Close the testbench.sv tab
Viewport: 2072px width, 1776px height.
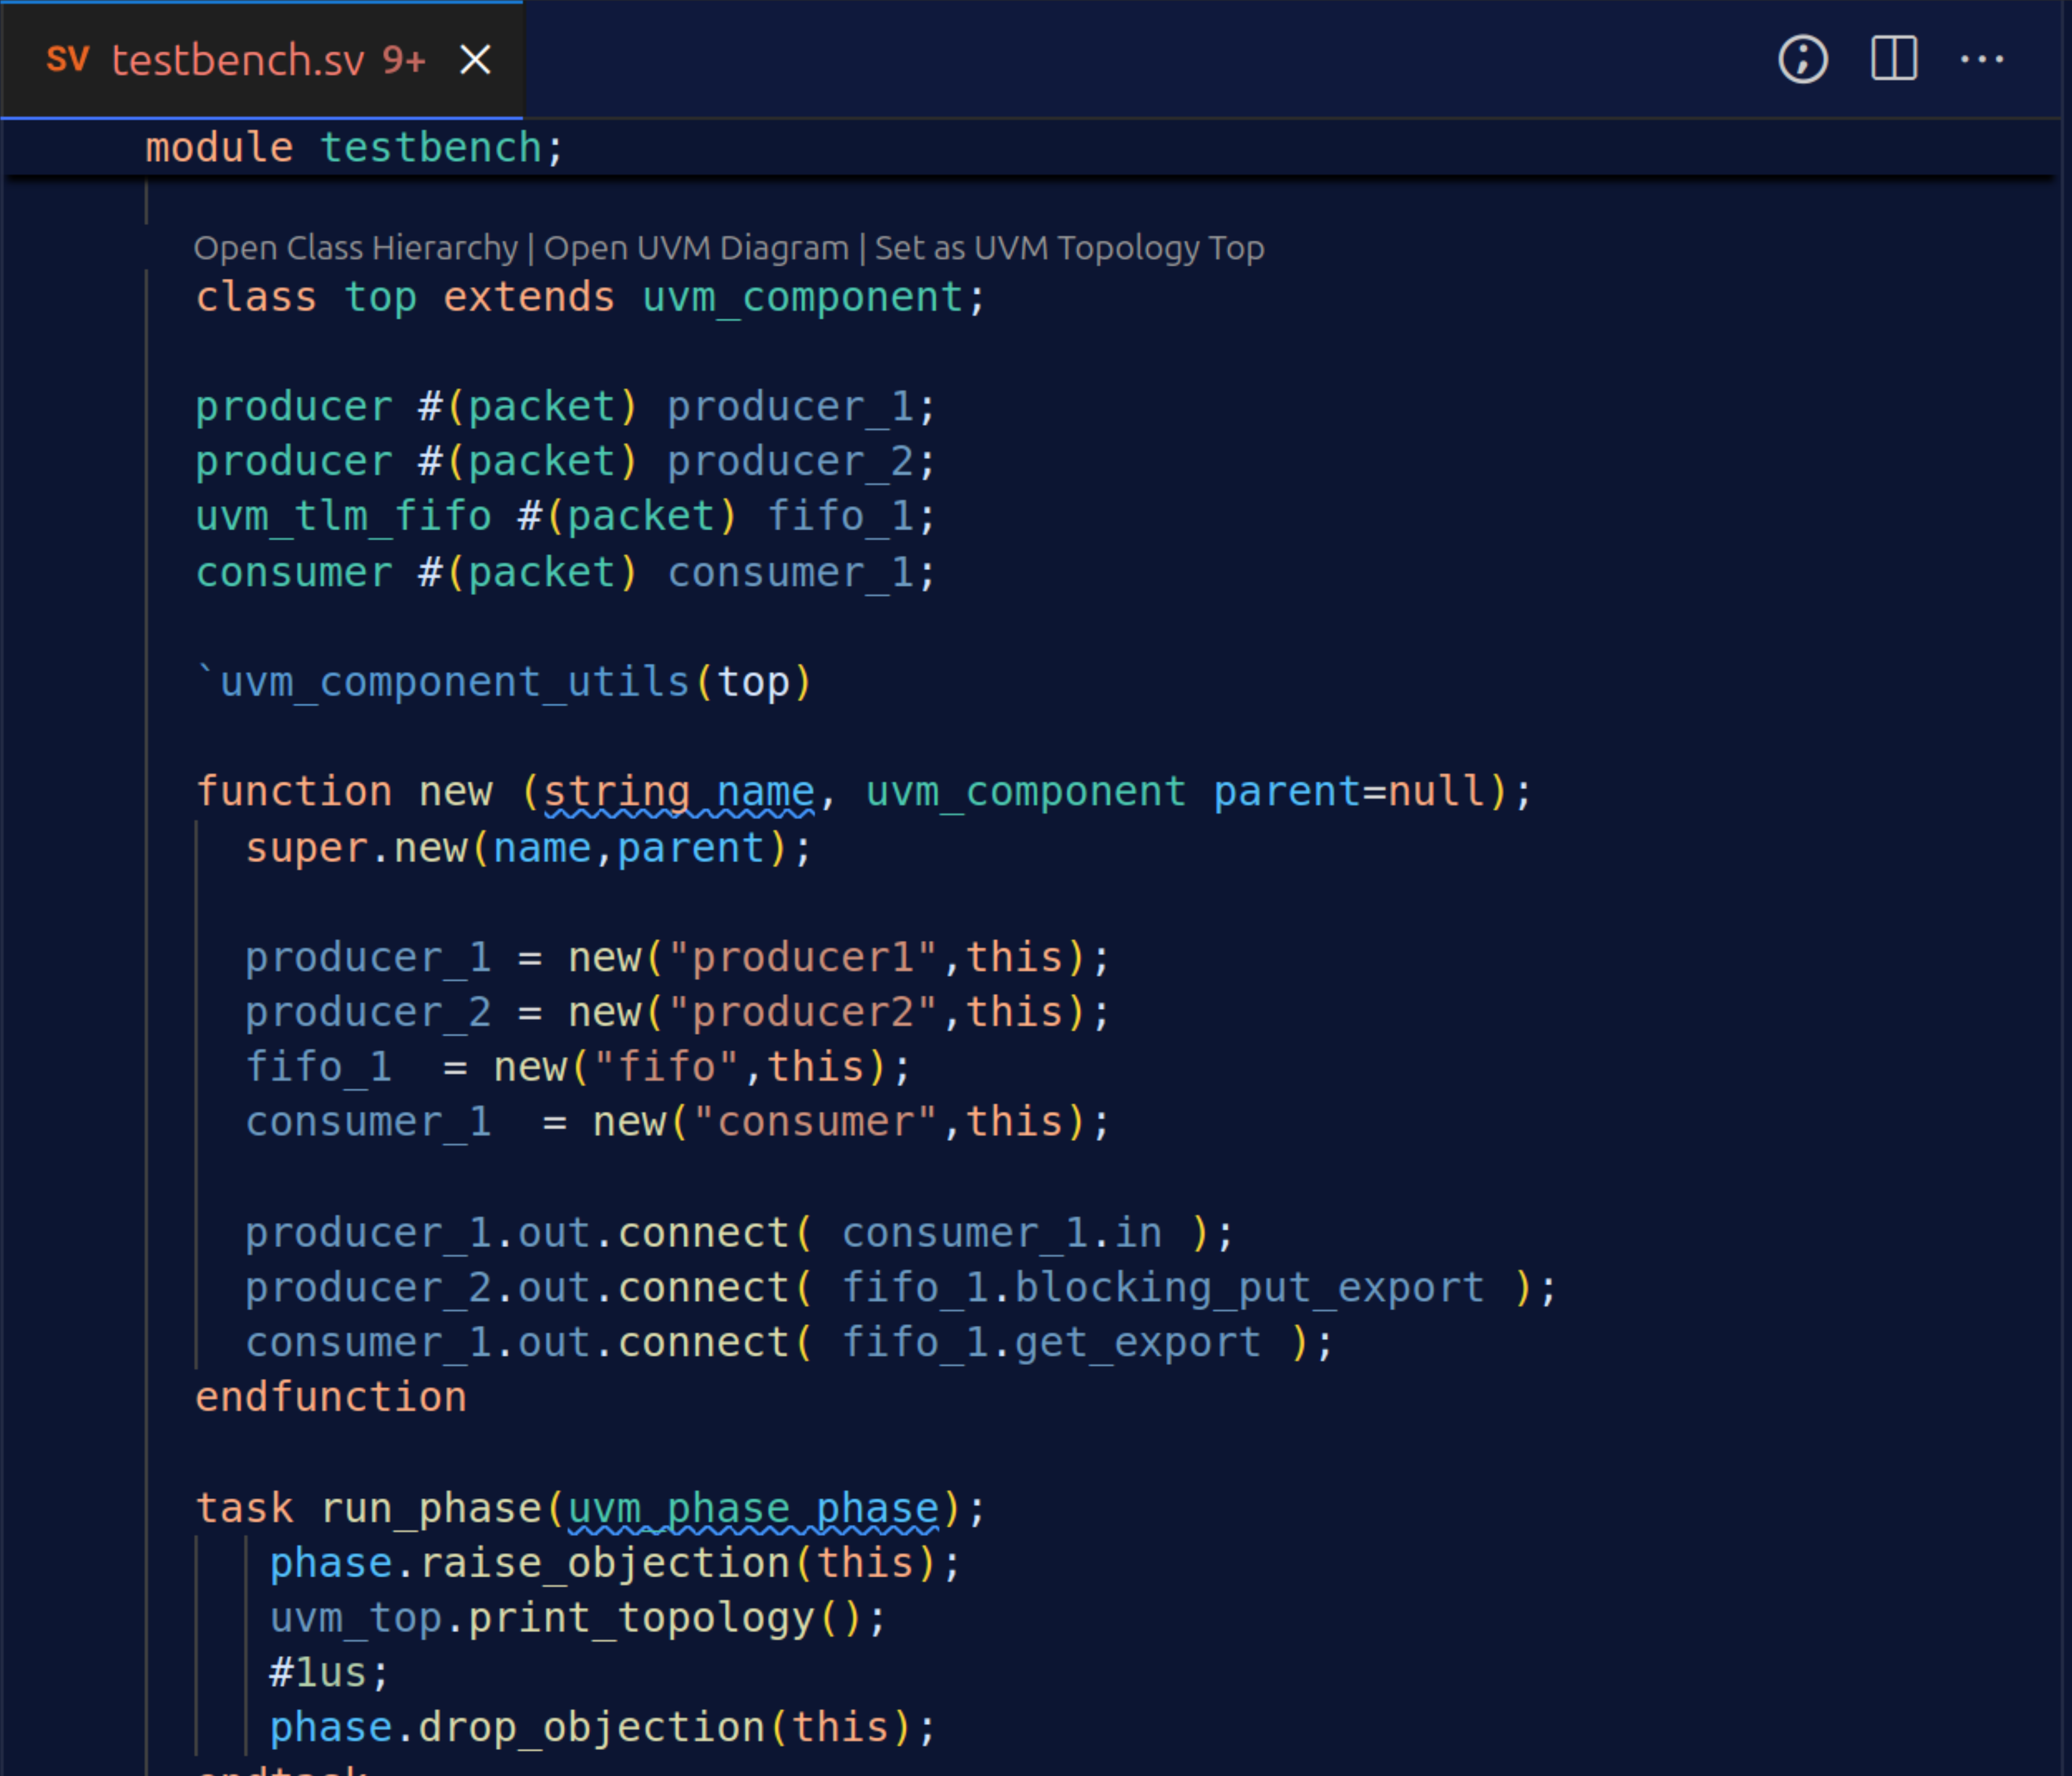click(x=475, y=60)
